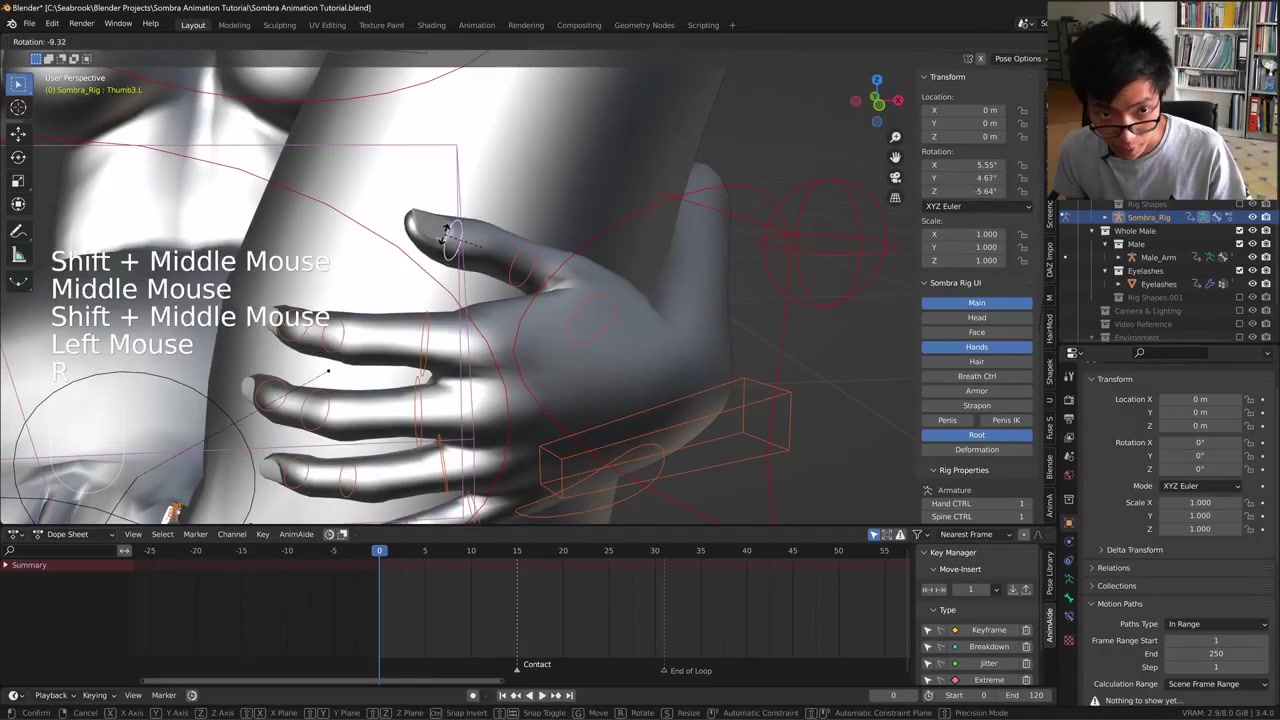Select the 3D Cursor tool
This screenshot has width=1280, height=720.
point(18,108)
